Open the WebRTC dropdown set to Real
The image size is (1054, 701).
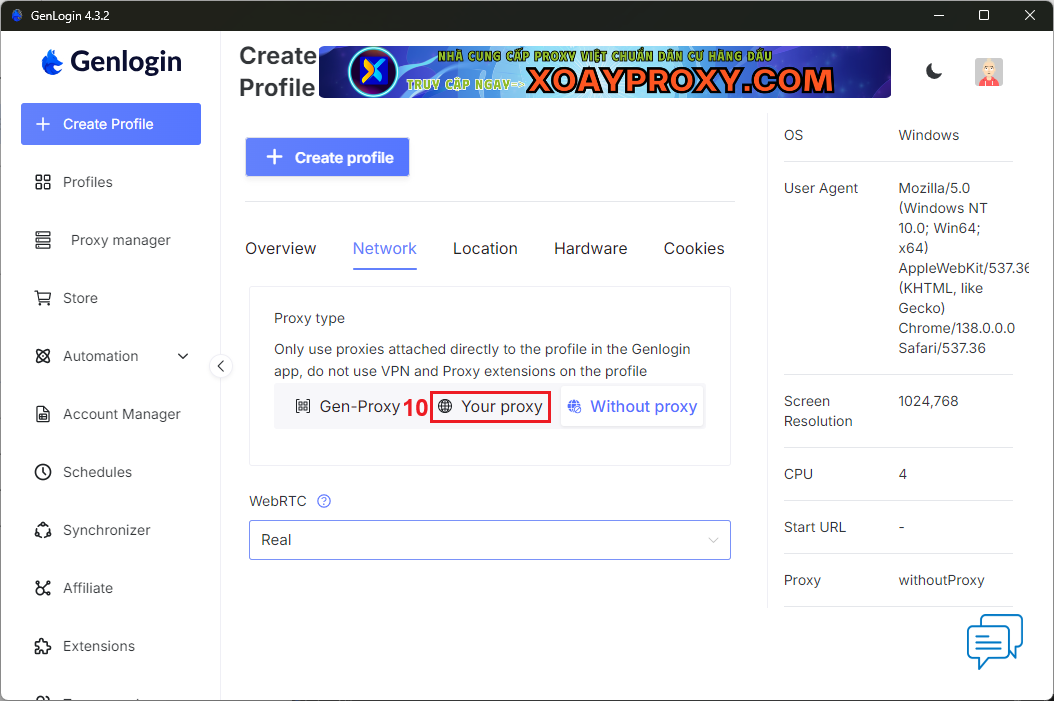point(489,540)
